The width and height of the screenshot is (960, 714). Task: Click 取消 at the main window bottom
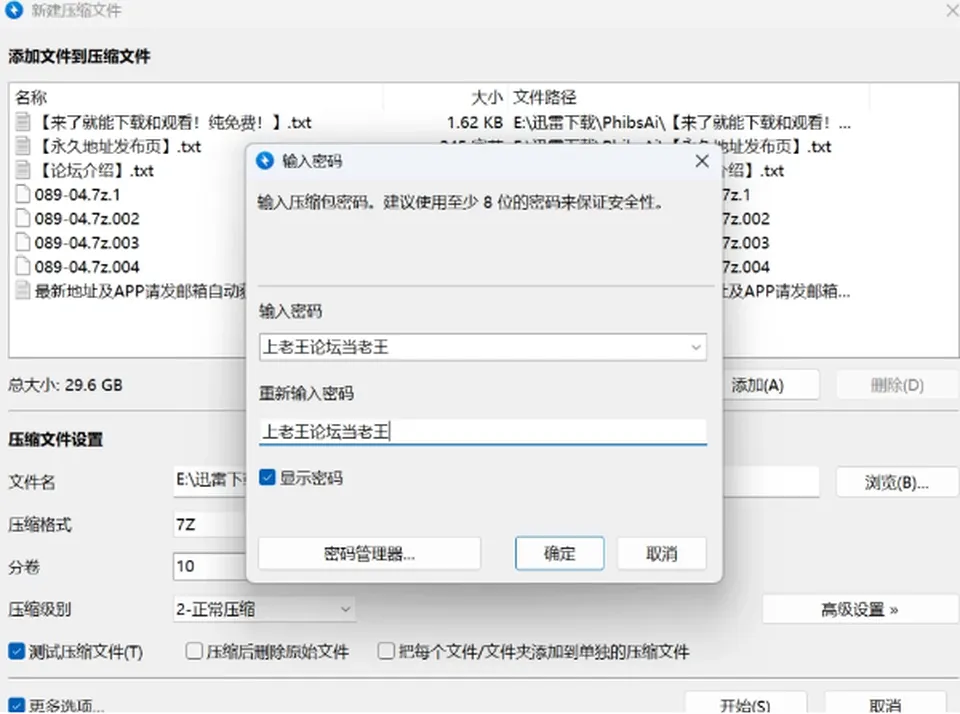[x=885, y=704]
